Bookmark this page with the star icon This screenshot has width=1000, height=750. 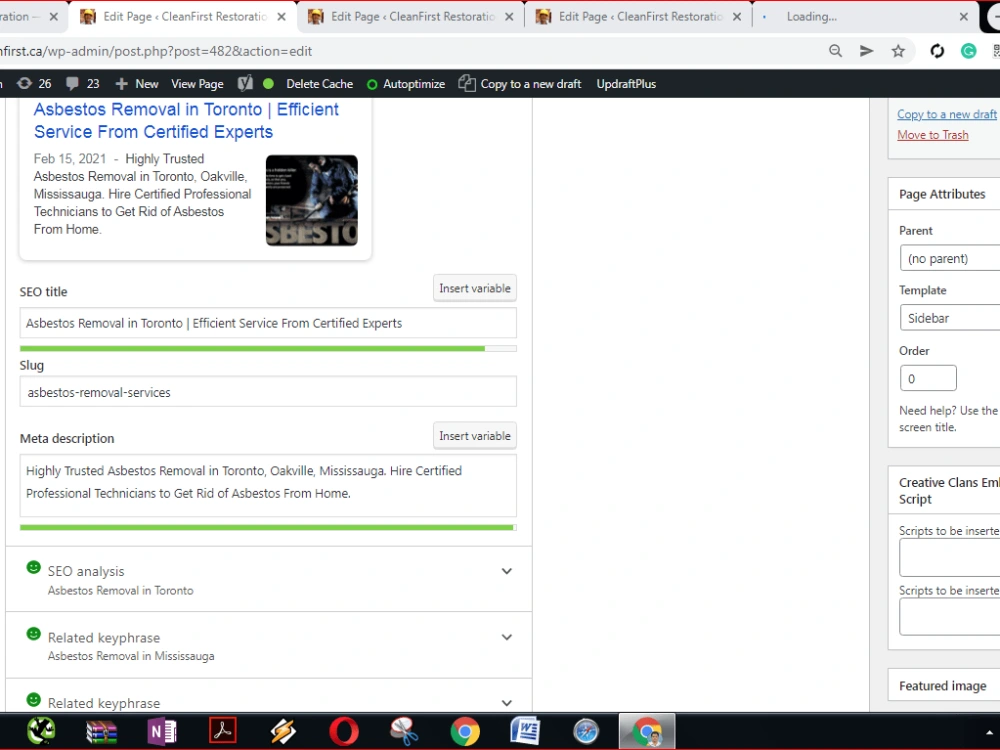pyautogui.click(x=898, y=51)
